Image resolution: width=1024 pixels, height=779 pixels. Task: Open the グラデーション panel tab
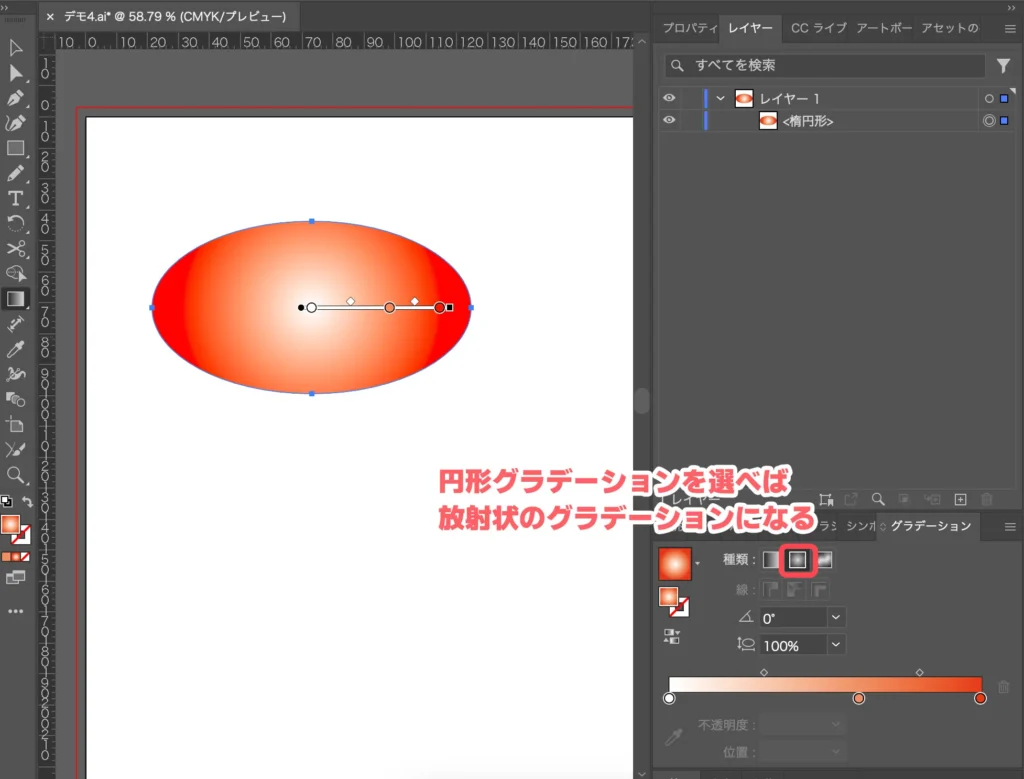pos(928,526)
